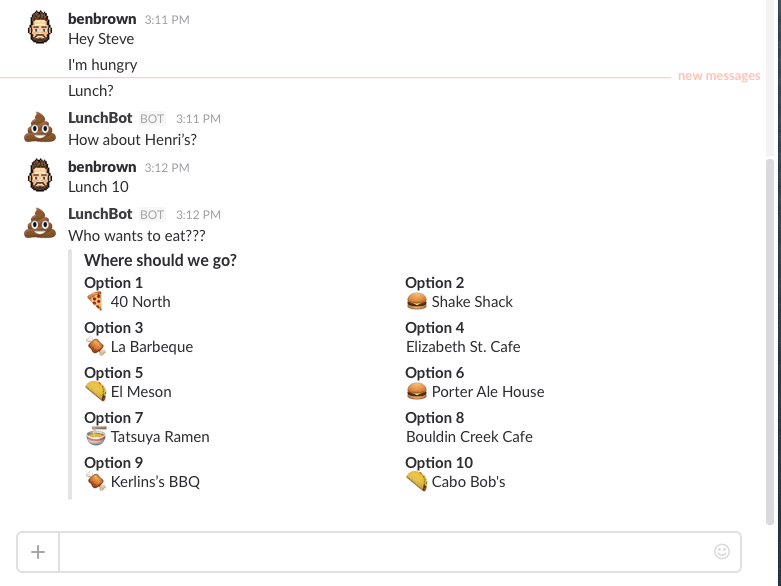The height and width of the screenshot is (586, 781).
Task: Click LunchBot's avatar beside 'How about Henri's?'
Action: [x=40, y=127]
